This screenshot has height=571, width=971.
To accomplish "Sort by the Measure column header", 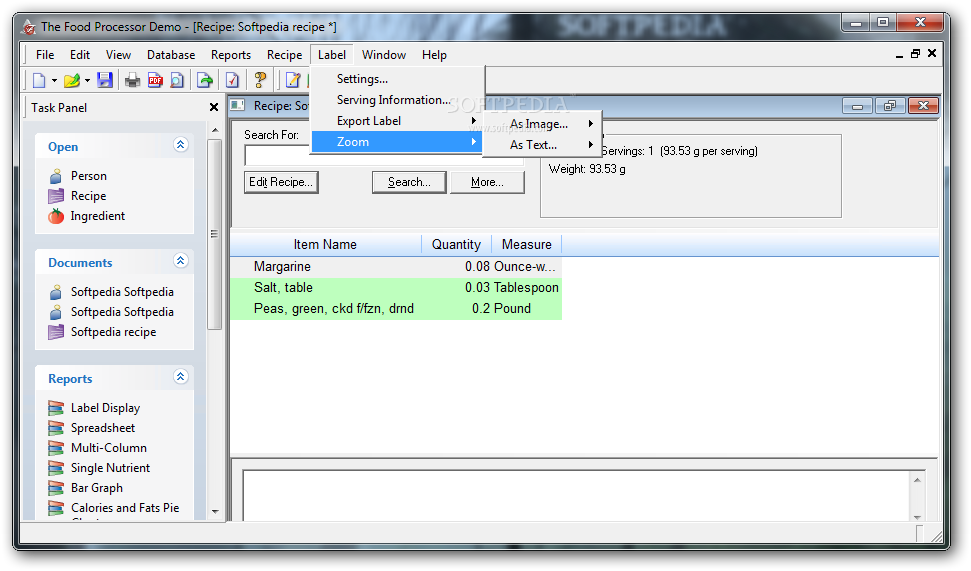I will (526, 245).
